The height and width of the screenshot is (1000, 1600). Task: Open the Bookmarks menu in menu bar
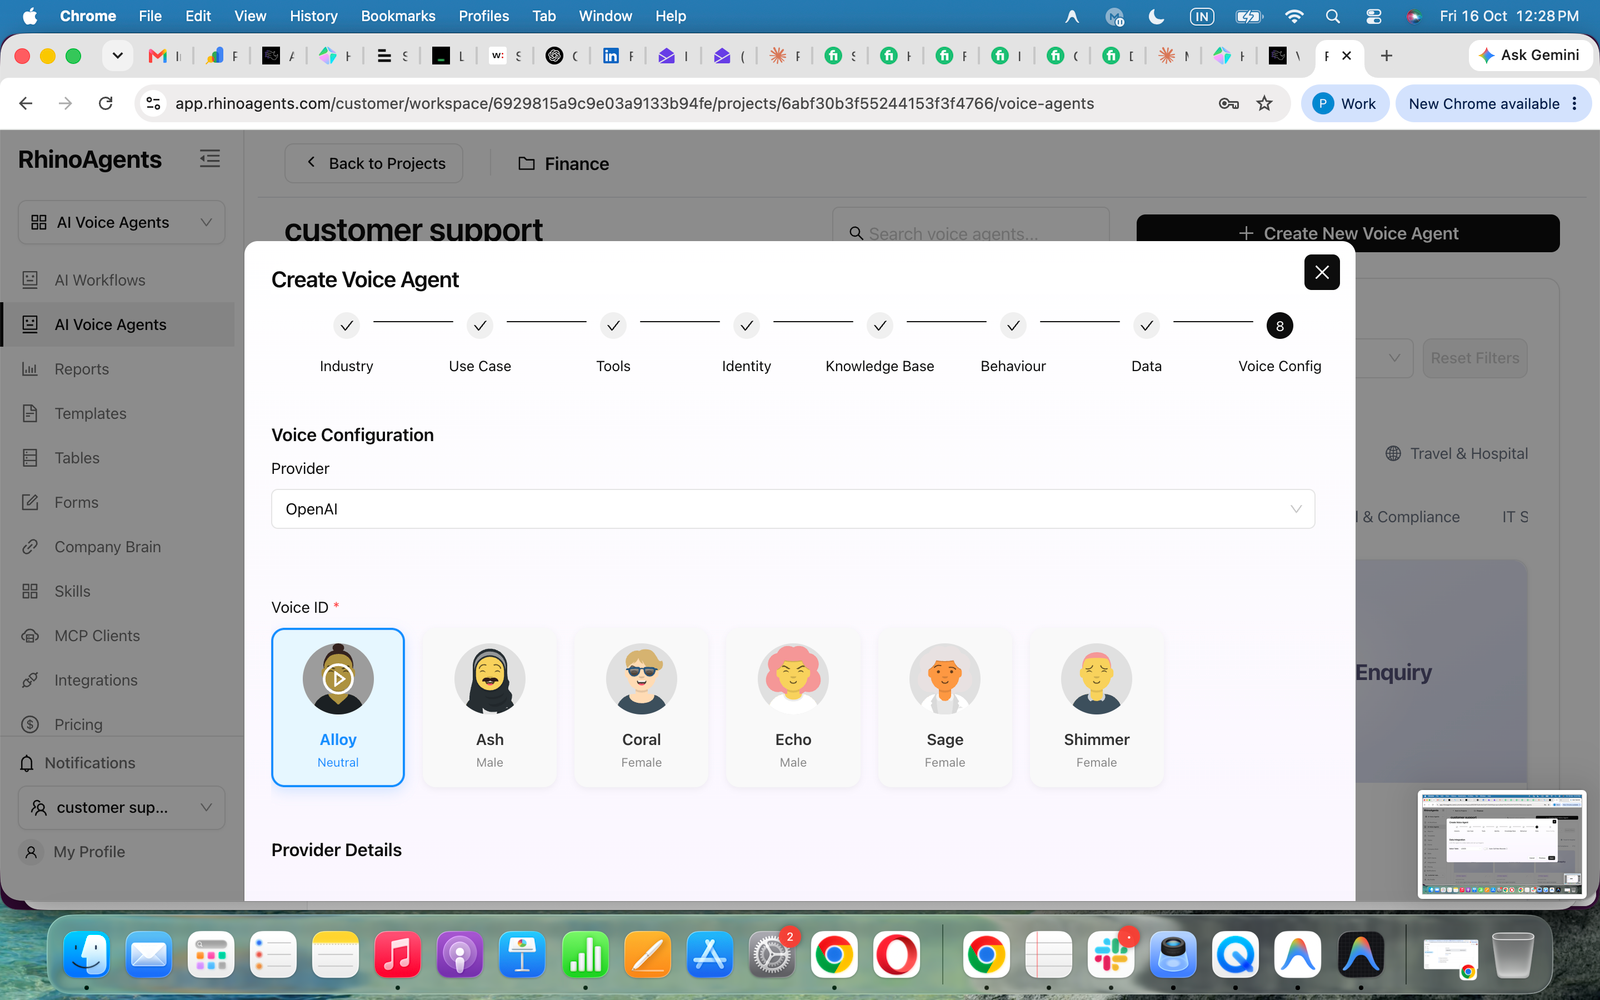pyautogui.click(x=398, y=16)
